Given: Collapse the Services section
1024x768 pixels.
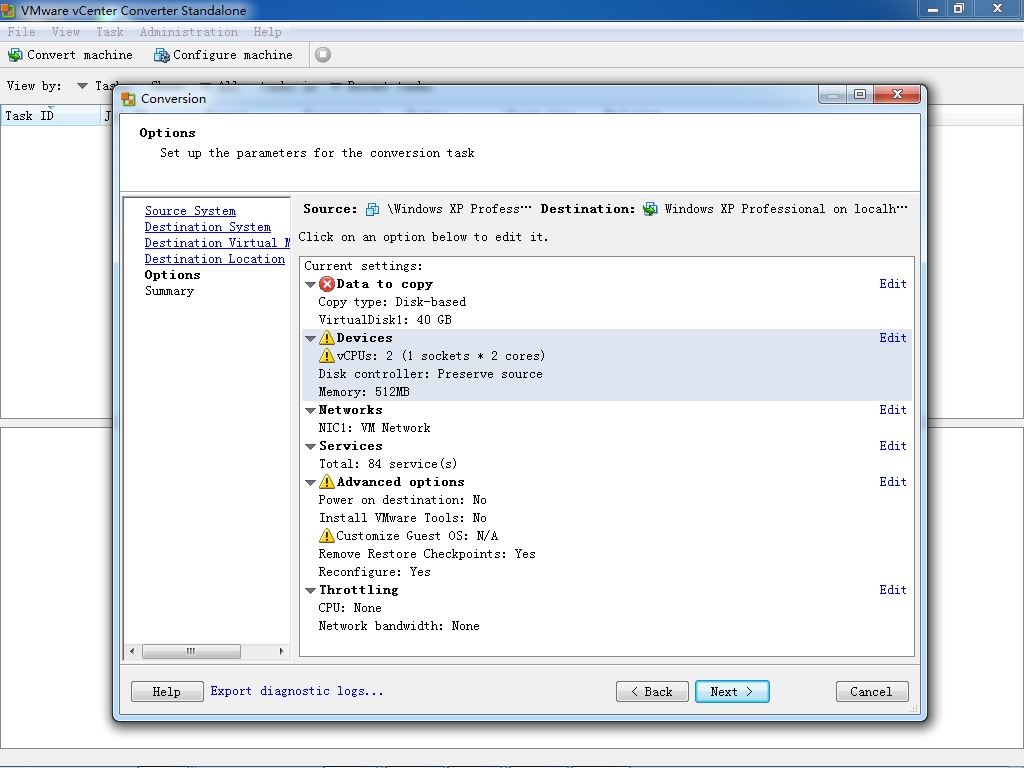Looking at the screenshot, I should coord(311,447).
